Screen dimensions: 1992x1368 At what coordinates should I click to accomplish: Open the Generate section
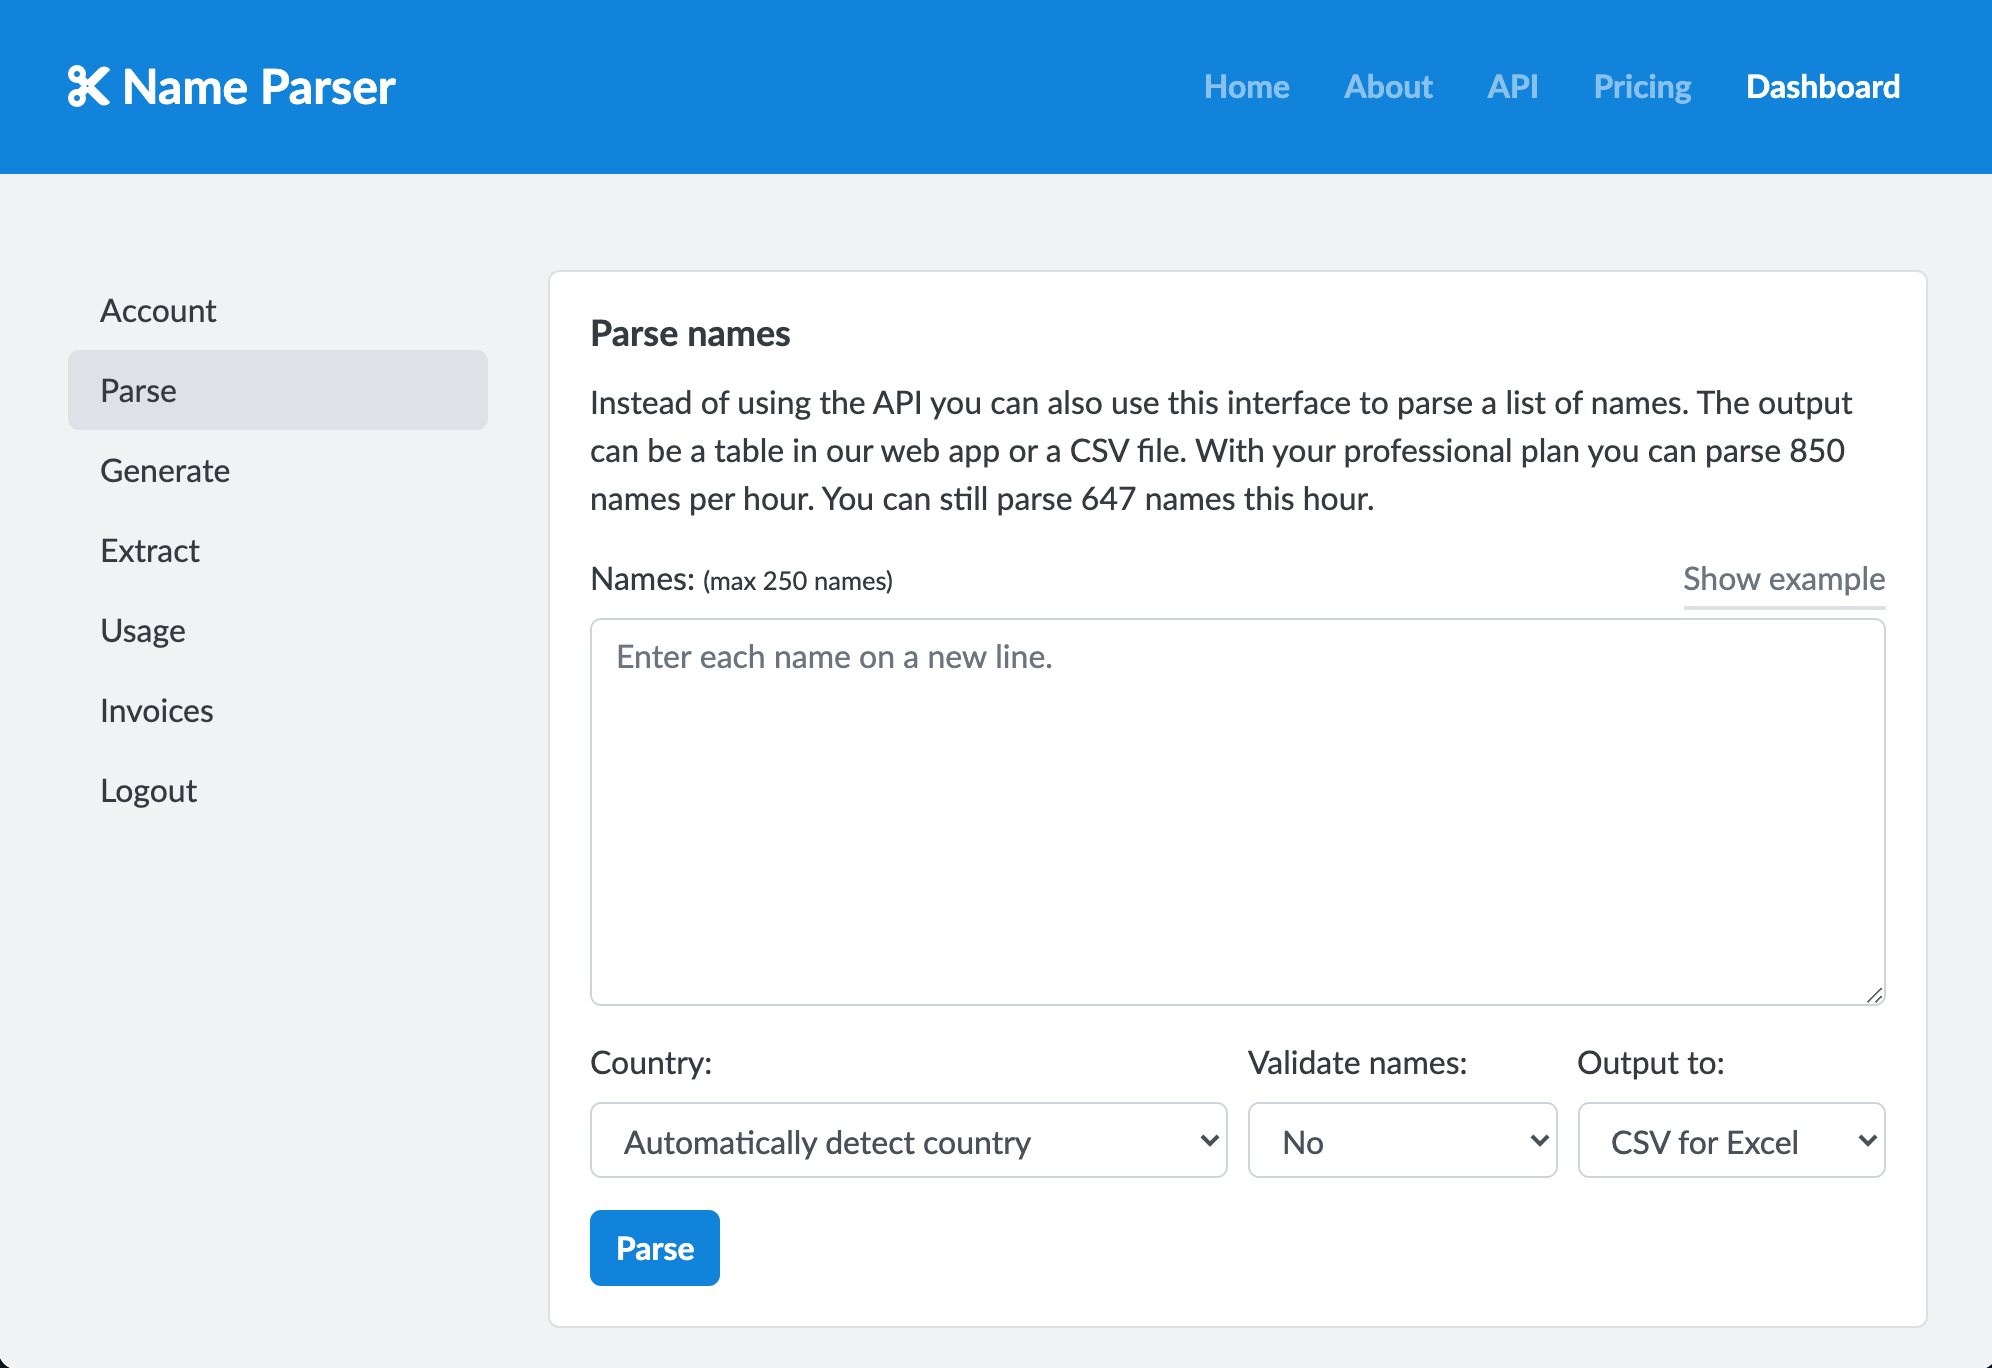[165, 470]
